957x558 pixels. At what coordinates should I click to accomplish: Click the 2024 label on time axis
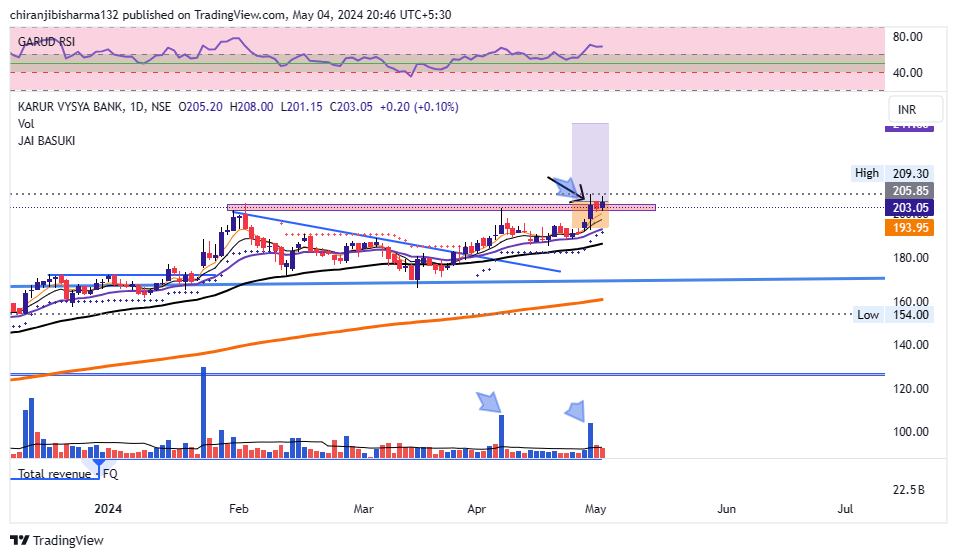pos(108,509)
